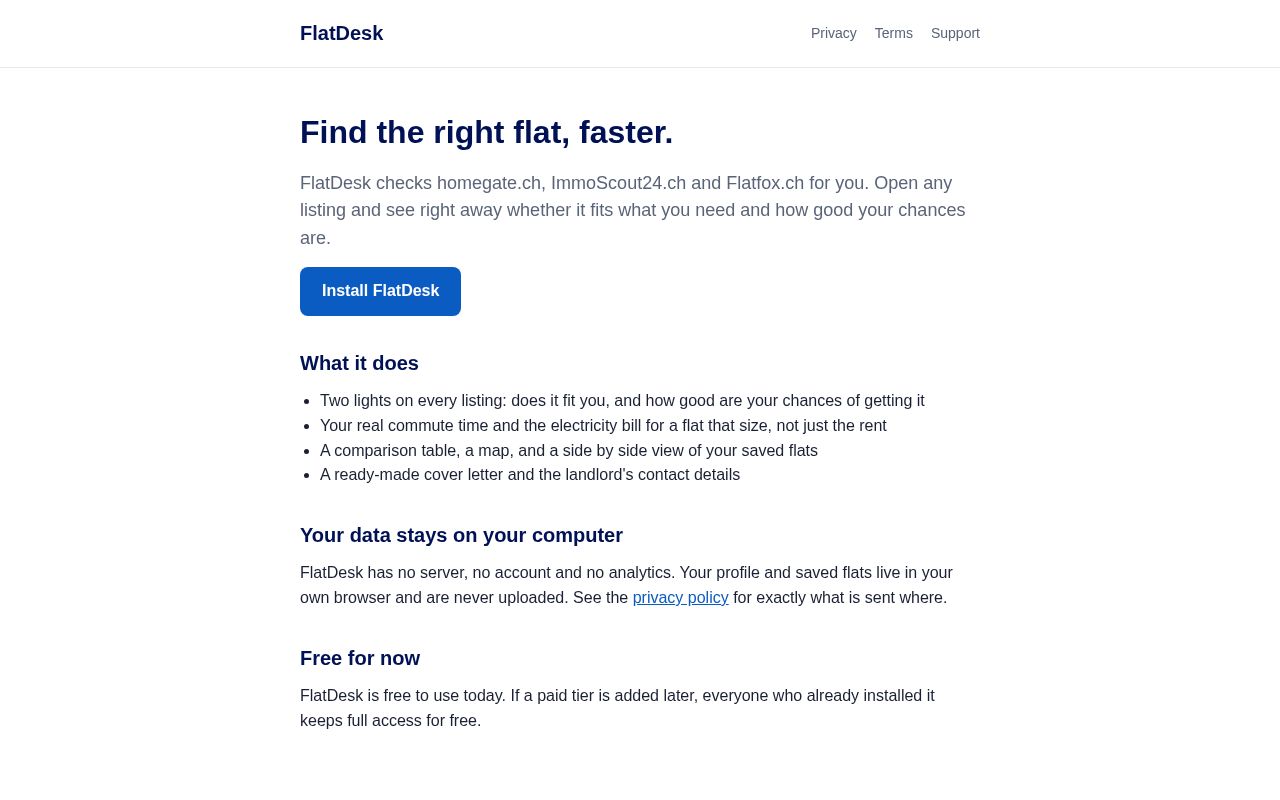Click the bullet about two lights on every listing
1280x800 pixels.
pyautogui.click(x=622, y=401)
